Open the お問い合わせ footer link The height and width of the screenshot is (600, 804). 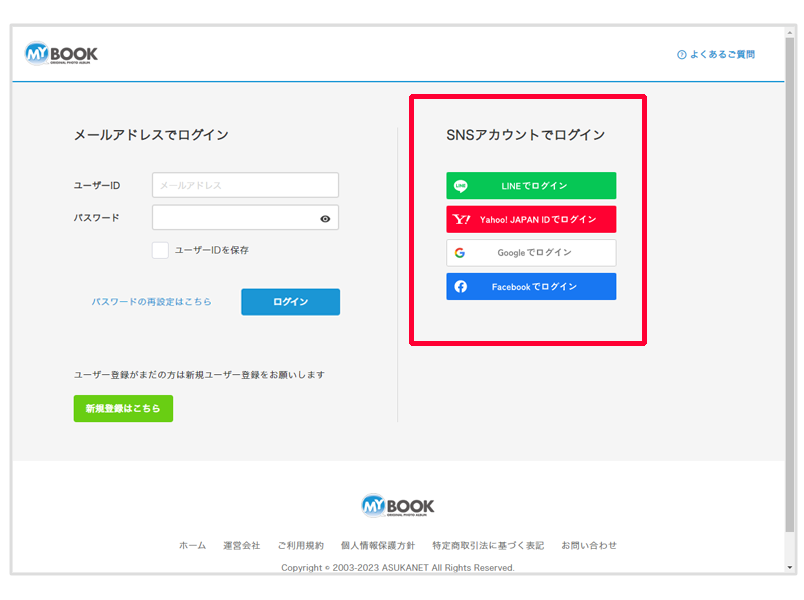(x=589, y=546)
